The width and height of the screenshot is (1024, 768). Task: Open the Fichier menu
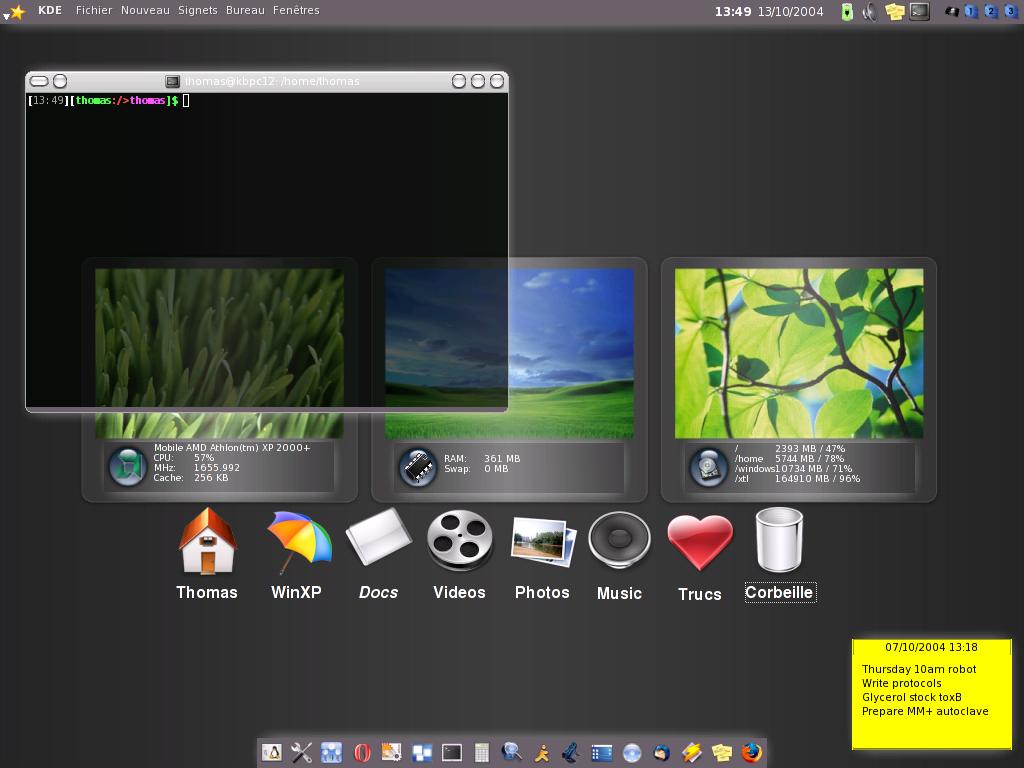click(93, 10)
